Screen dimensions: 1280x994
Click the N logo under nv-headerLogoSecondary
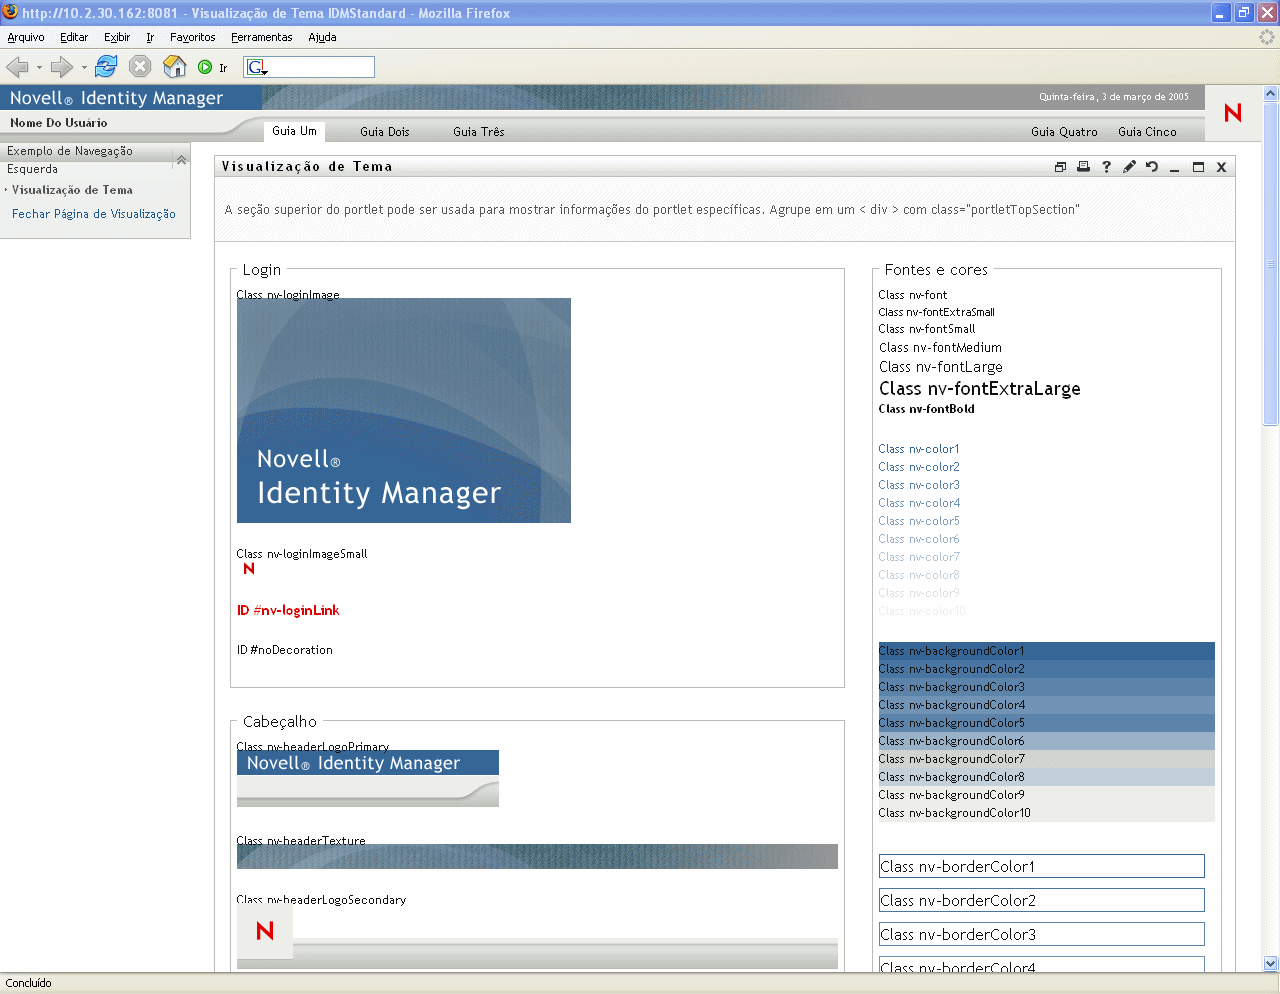point(265,931)
